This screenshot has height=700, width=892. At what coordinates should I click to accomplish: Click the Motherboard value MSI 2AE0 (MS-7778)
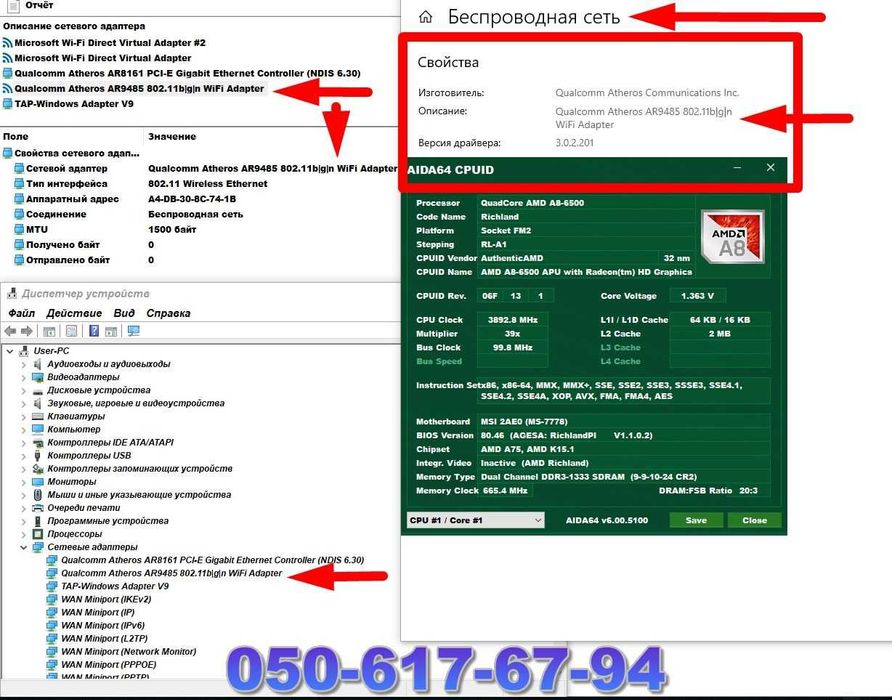[x=524, y=422]
